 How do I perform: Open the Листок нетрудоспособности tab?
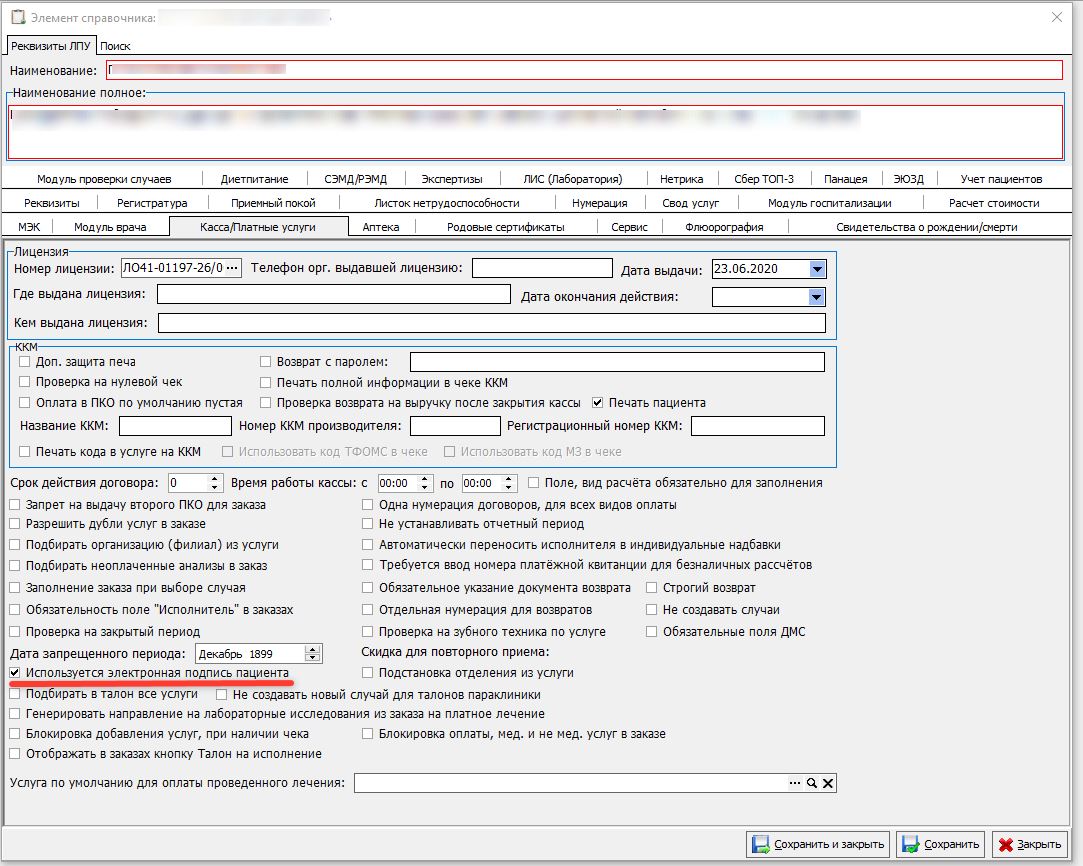(x=447, y=203)
